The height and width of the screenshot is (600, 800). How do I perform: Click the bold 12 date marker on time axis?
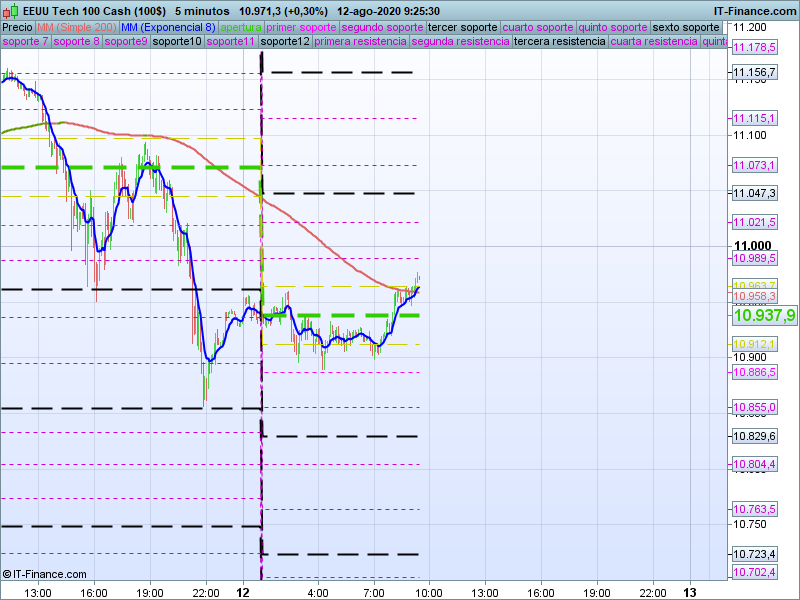pyautogui.click(x=242, y=592)
